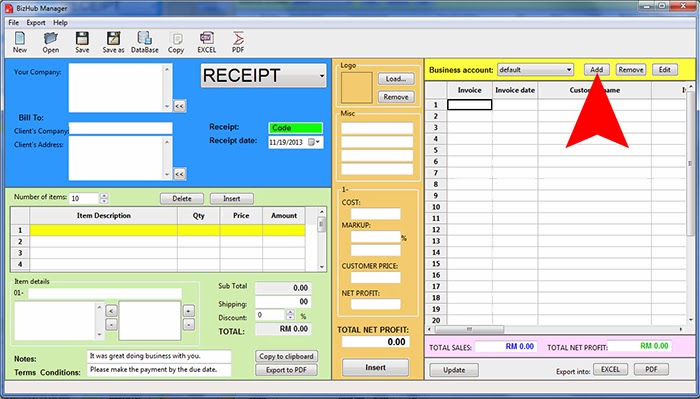This screenshot has width=700, height=399.
Task: Click the MARKUP percent input field
Action: tap(375, 237)
